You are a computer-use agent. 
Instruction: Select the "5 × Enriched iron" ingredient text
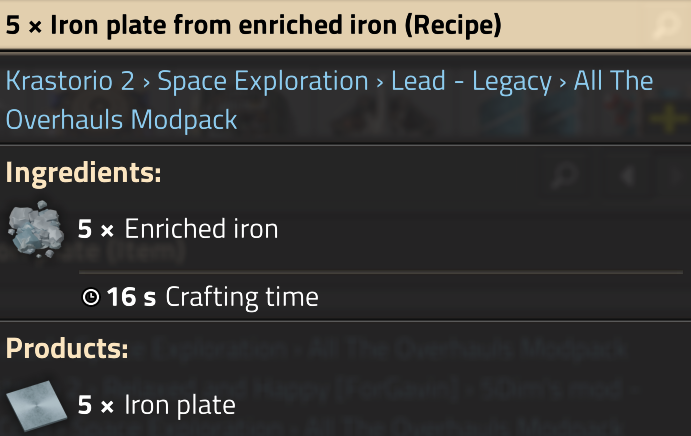[x=178, y=229]
